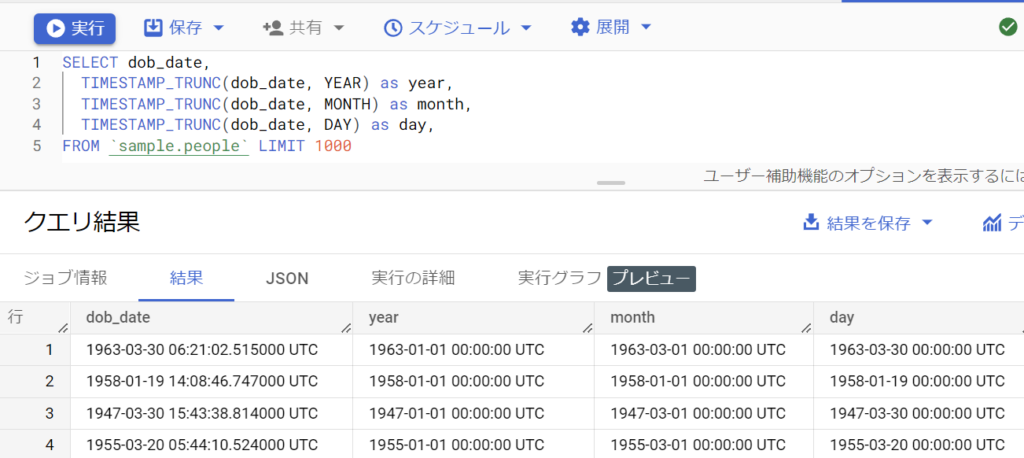Image resolution: width=1024 pixels, height=458 pixels.
Task: Click the clock スケジュール icon
Action: (392, 28)
